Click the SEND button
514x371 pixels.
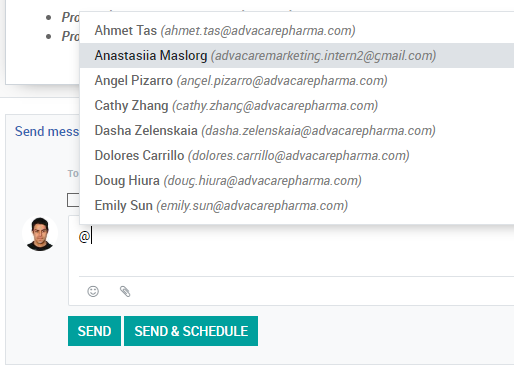click(x=94, y=331)
